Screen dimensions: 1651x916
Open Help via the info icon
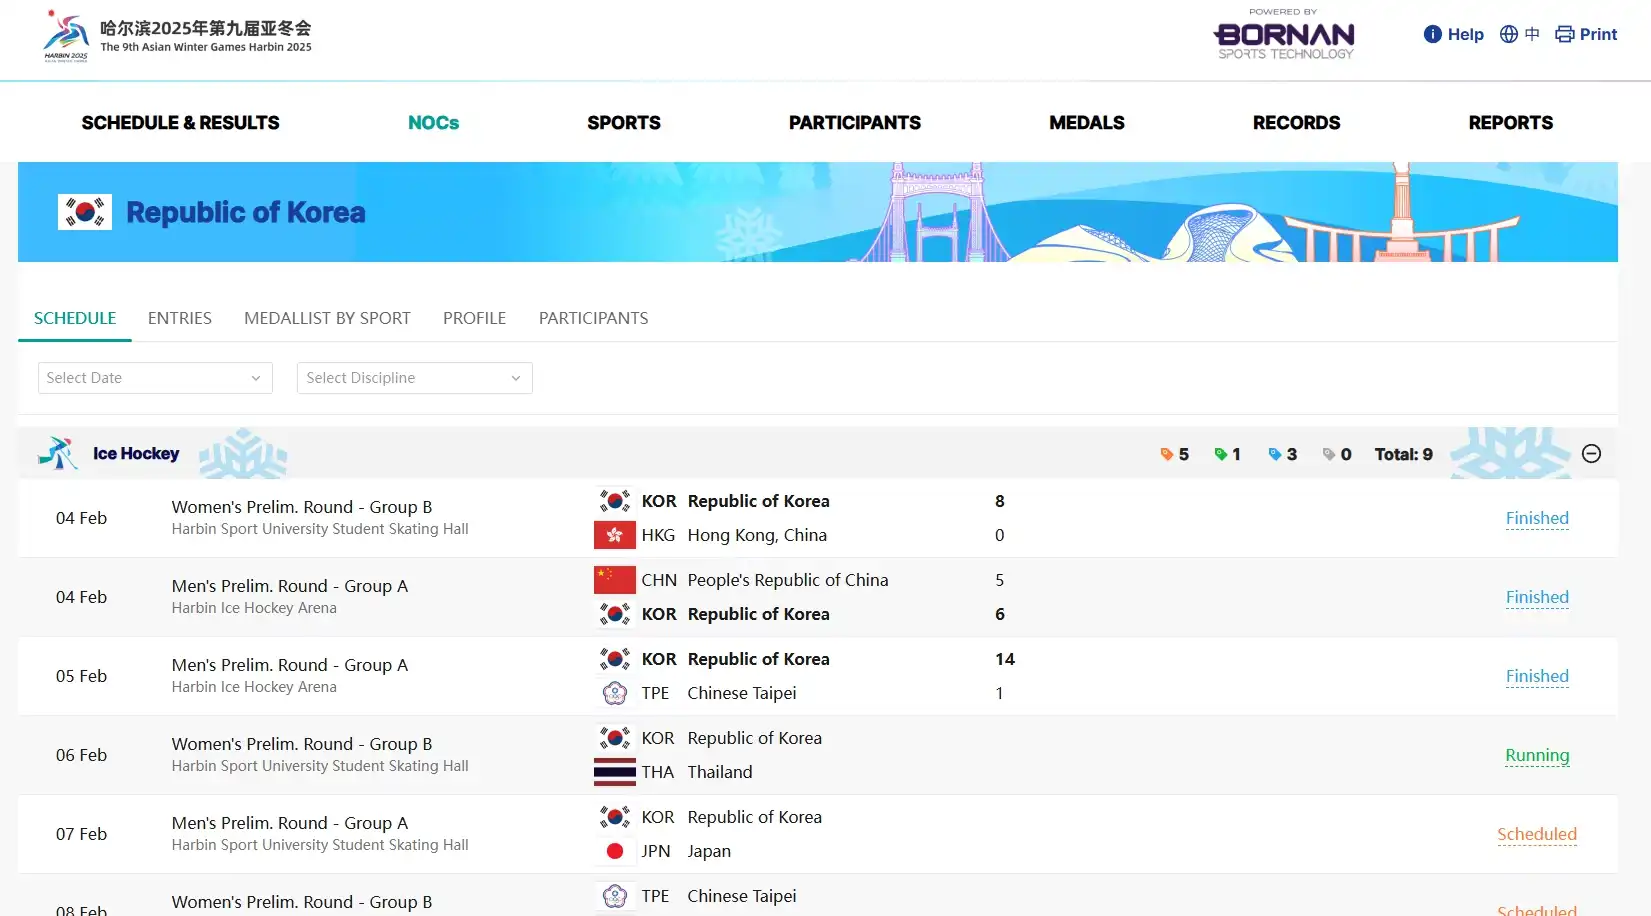tap(1432, 34)
